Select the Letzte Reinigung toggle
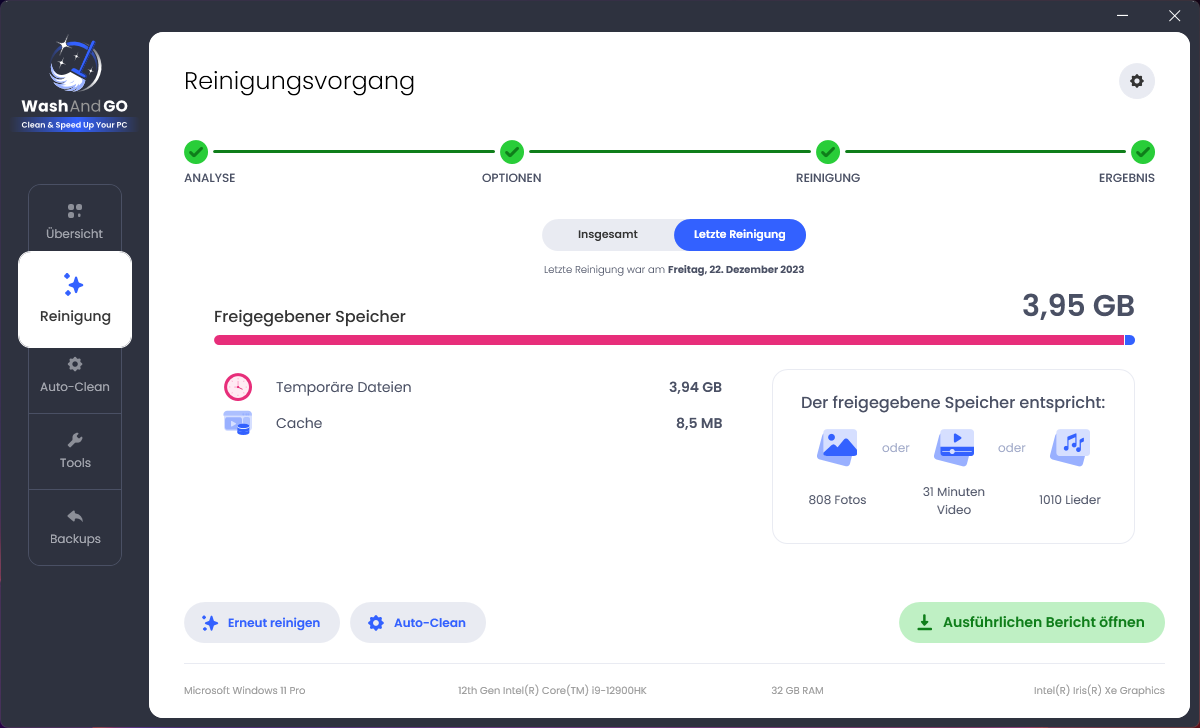Screen dimensions: 1200x728 (739, 235)
